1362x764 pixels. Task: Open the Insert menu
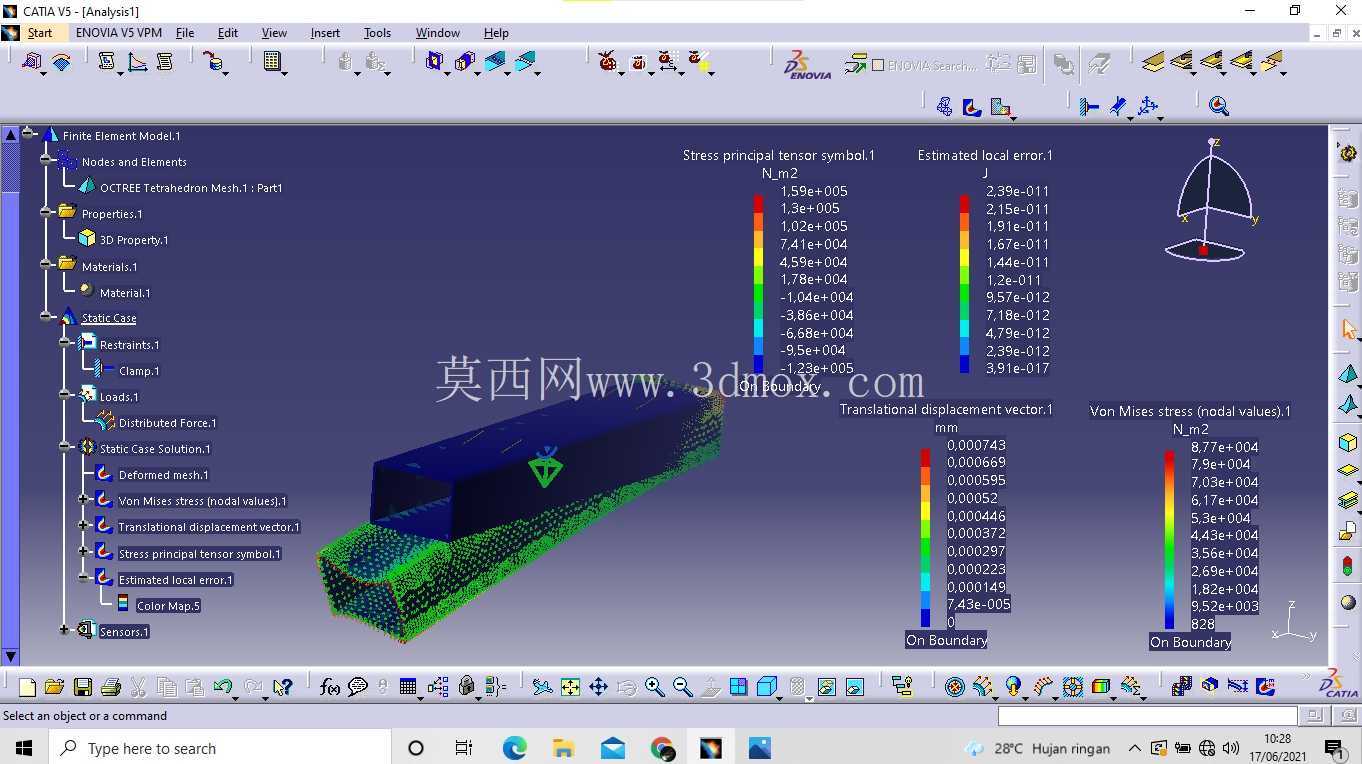[325, 33]
